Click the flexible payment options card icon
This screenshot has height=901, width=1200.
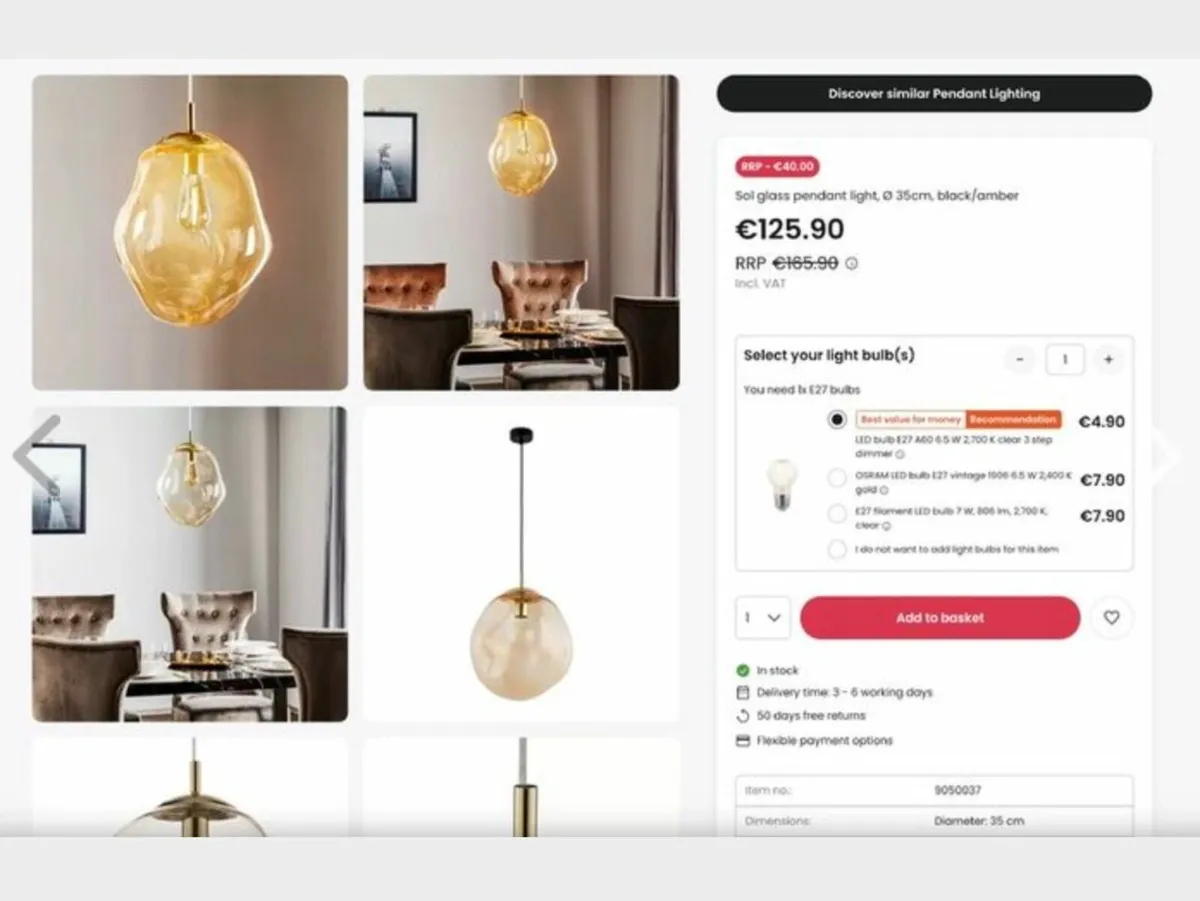click(x=743, y=741)
